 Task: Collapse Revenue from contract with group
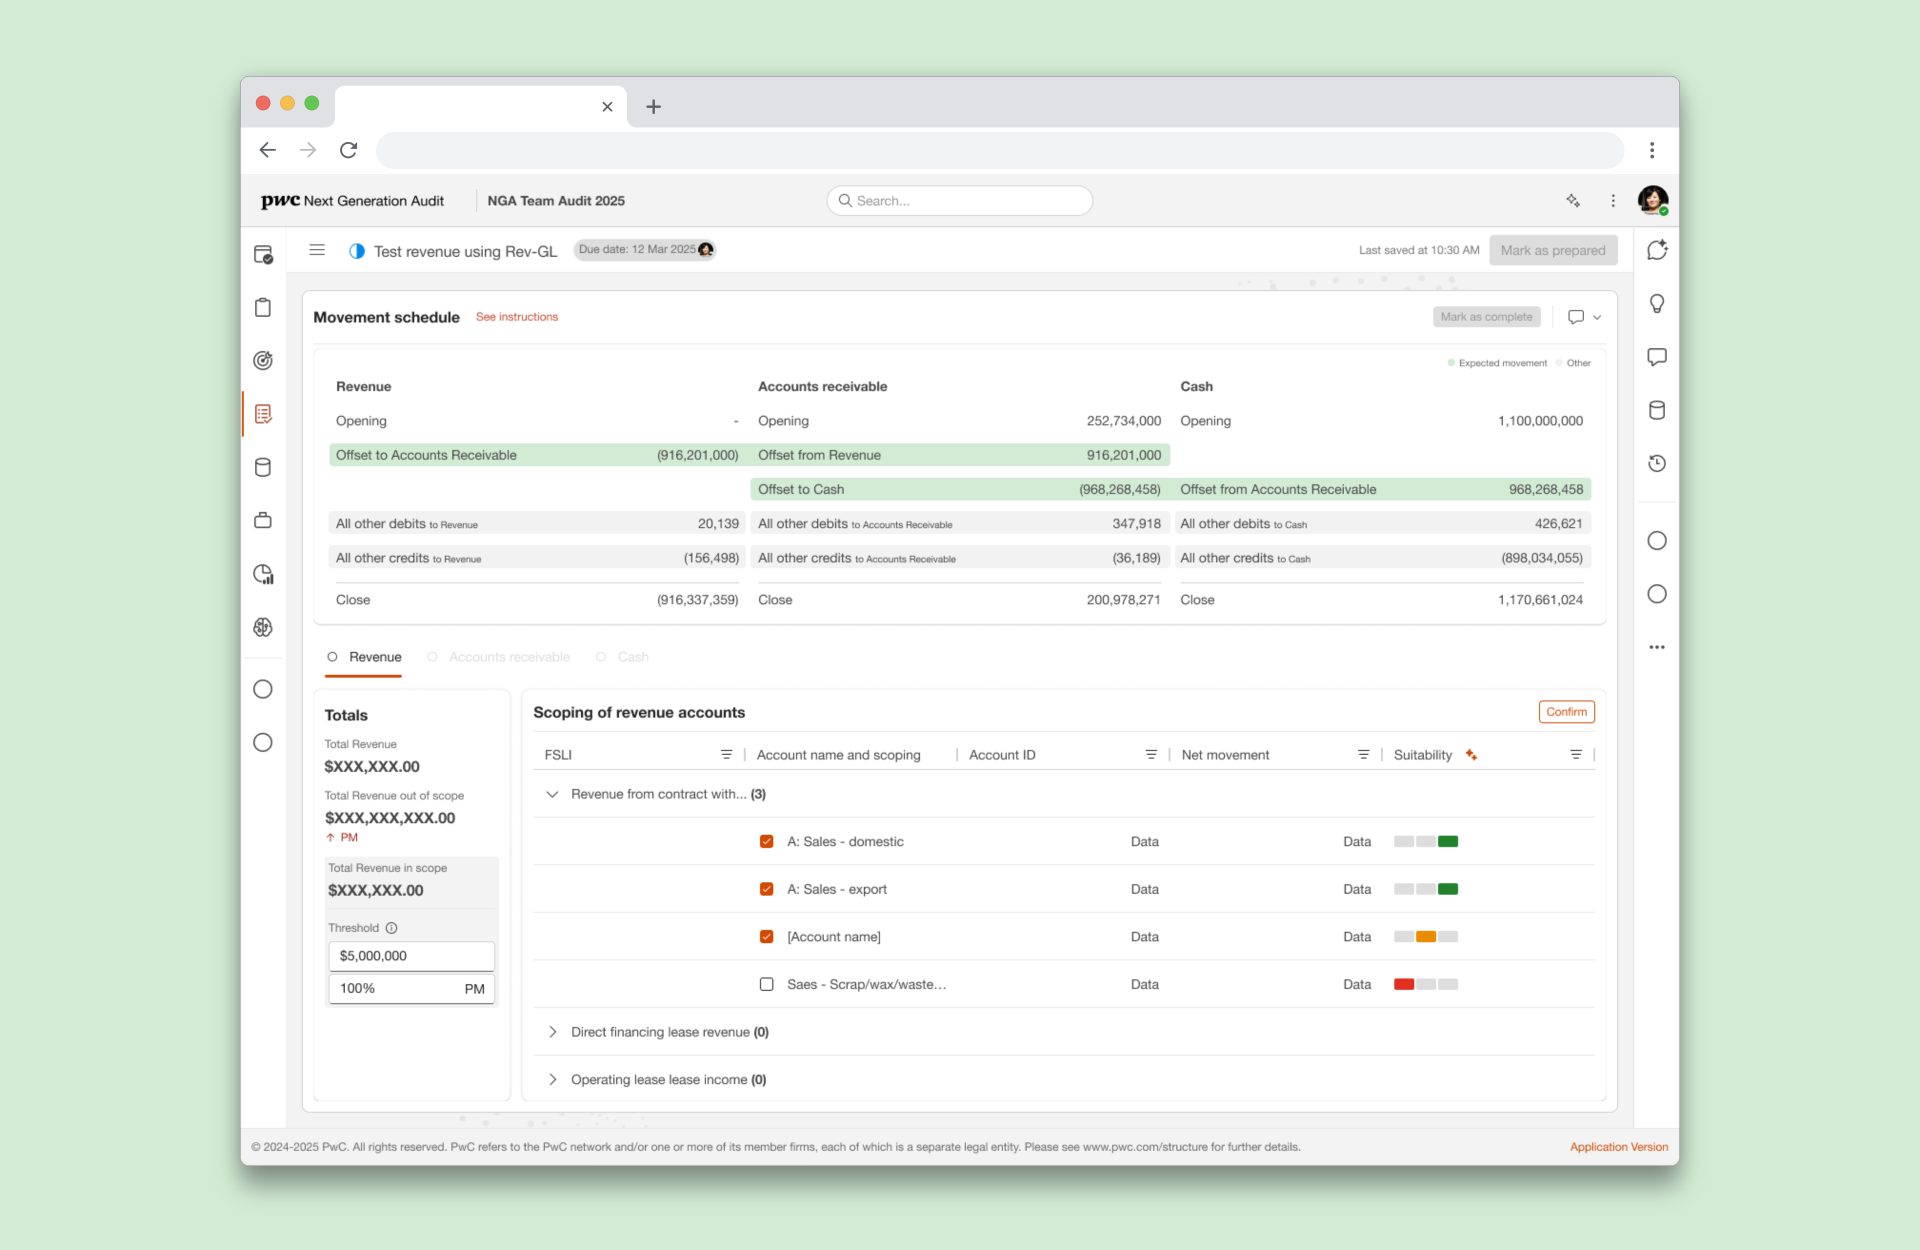(552, 794)
